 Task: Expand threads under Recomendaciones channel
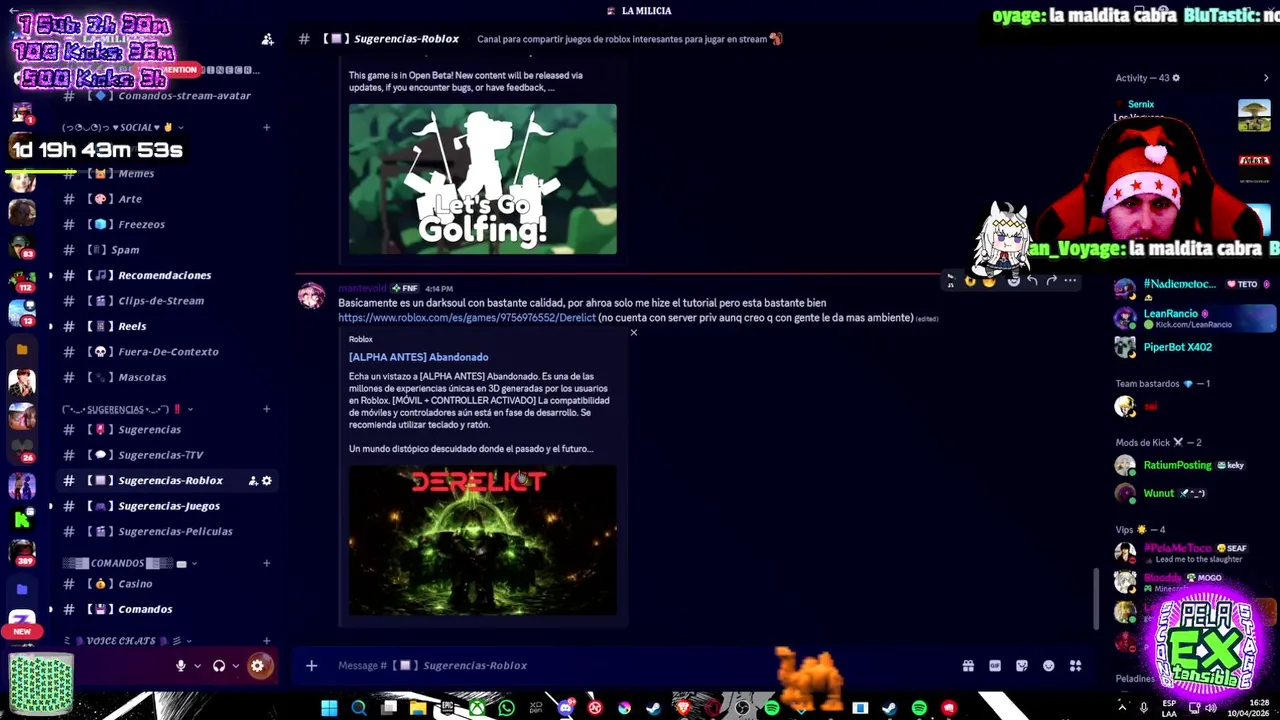51,275
